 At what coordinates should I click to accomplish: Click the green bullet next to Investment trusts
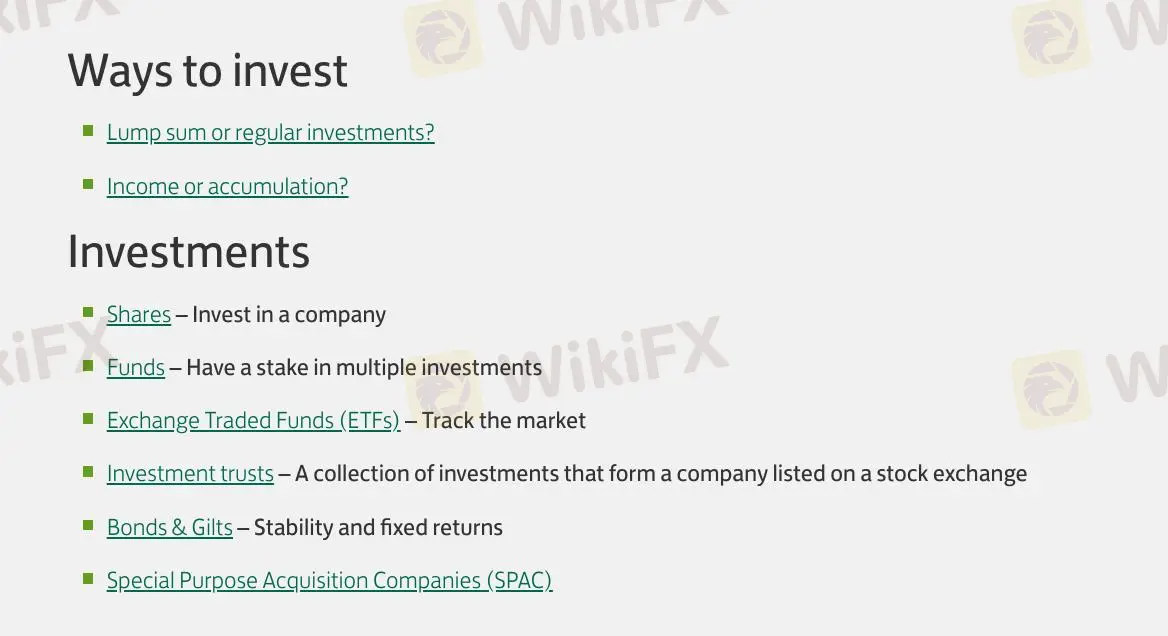(88, 470)
